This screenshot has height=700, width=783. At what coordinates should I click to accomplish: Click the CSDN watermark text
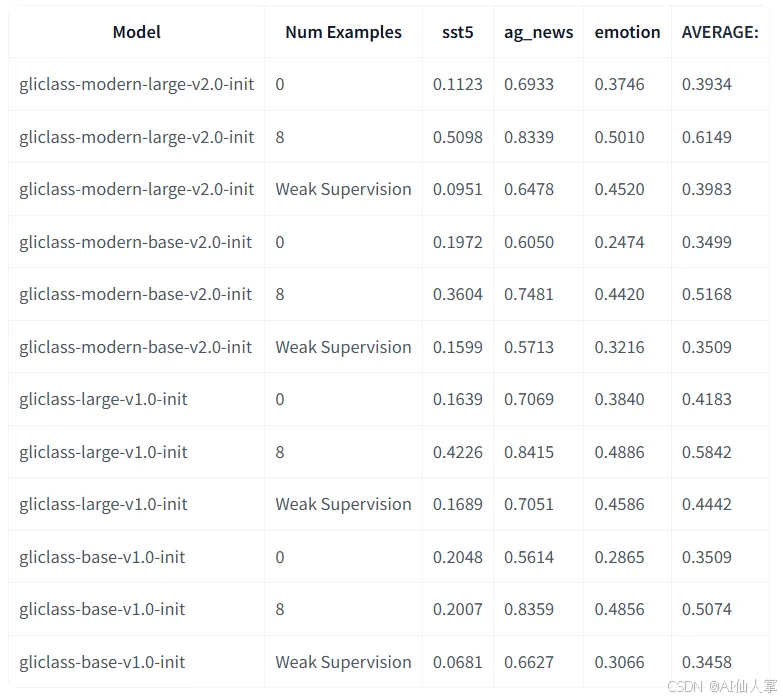[722, 687]
